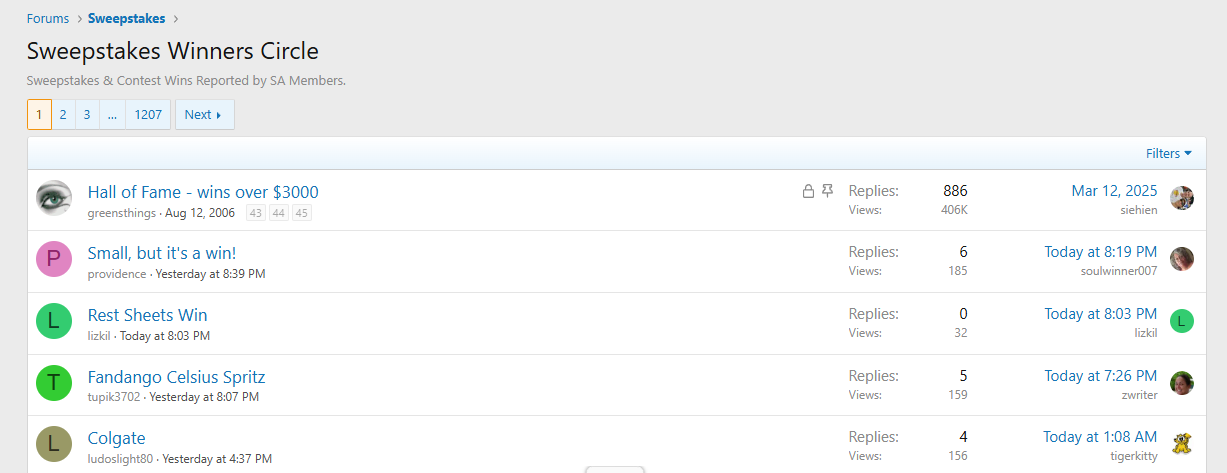The image size is (1227, 473).
Task: Open the Filters dropdown
Action: tap(1168, 153)
